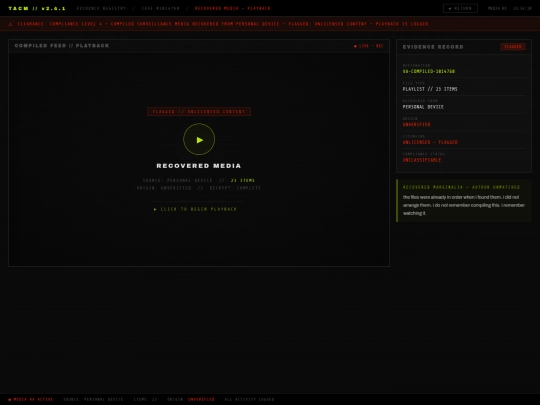This screenshot has height=405, width=540.
Task: Select the Recovered Media – Playback breadcrumb
Action: pyautogui.click(x=232, y=8)
